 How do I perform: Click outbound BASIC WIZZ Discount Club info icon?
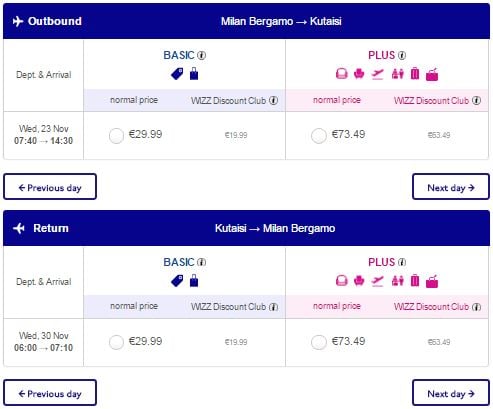click(274, 100)
